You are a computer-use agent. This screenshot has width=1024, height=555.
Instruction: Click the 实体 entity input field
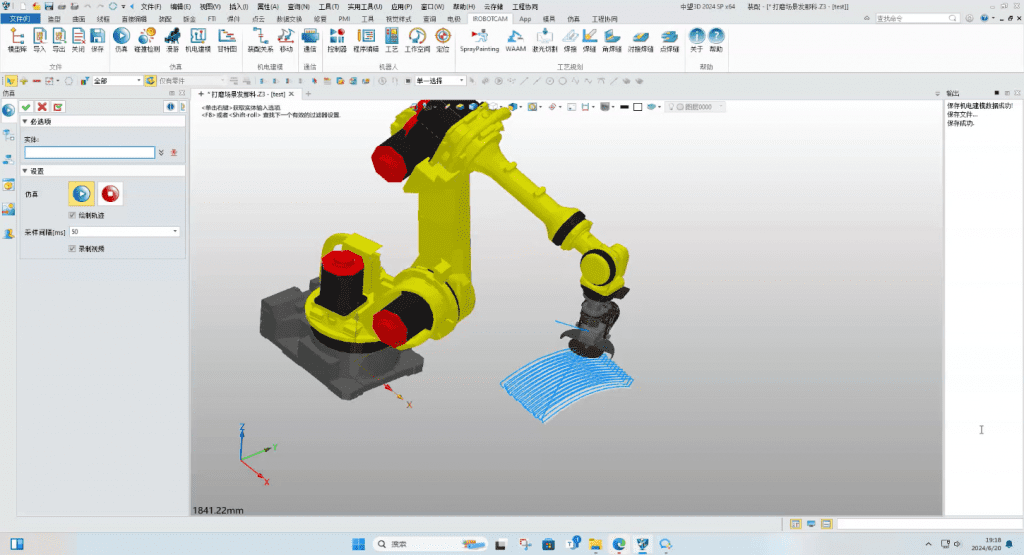click(89, 153)
